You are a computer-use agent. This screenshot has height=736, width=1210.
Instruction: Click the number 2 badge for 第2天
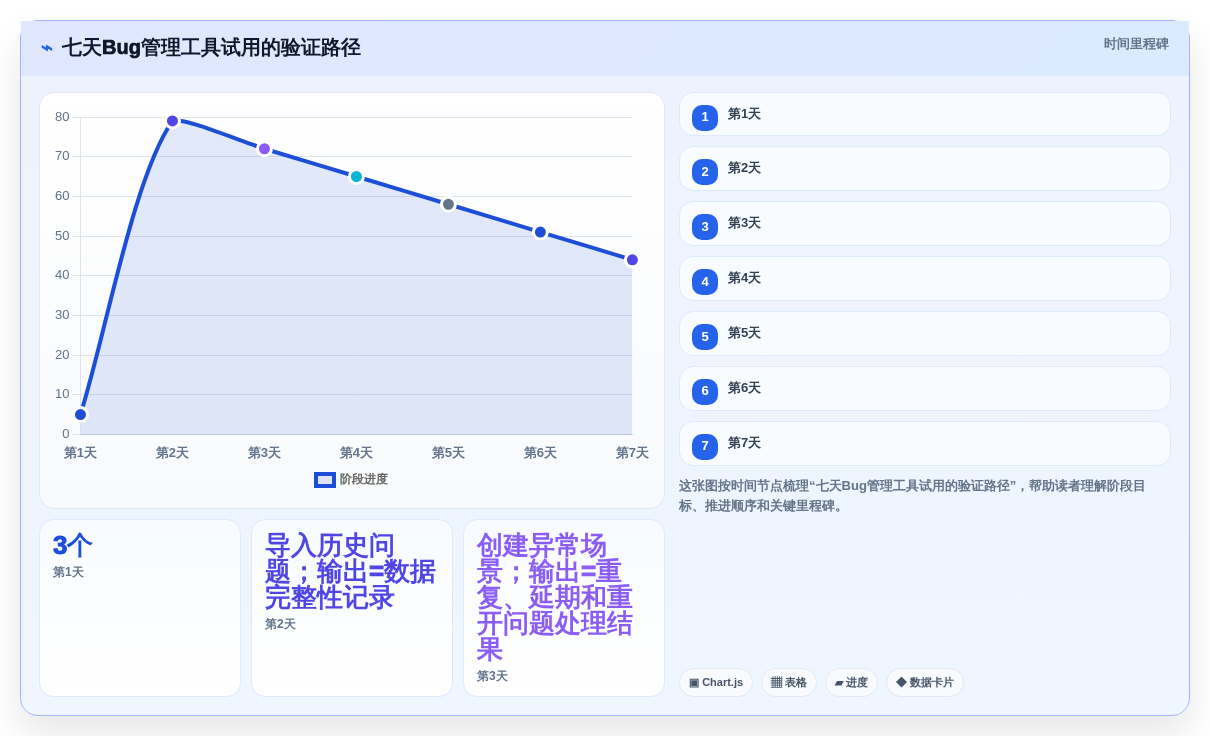[705, 172]
